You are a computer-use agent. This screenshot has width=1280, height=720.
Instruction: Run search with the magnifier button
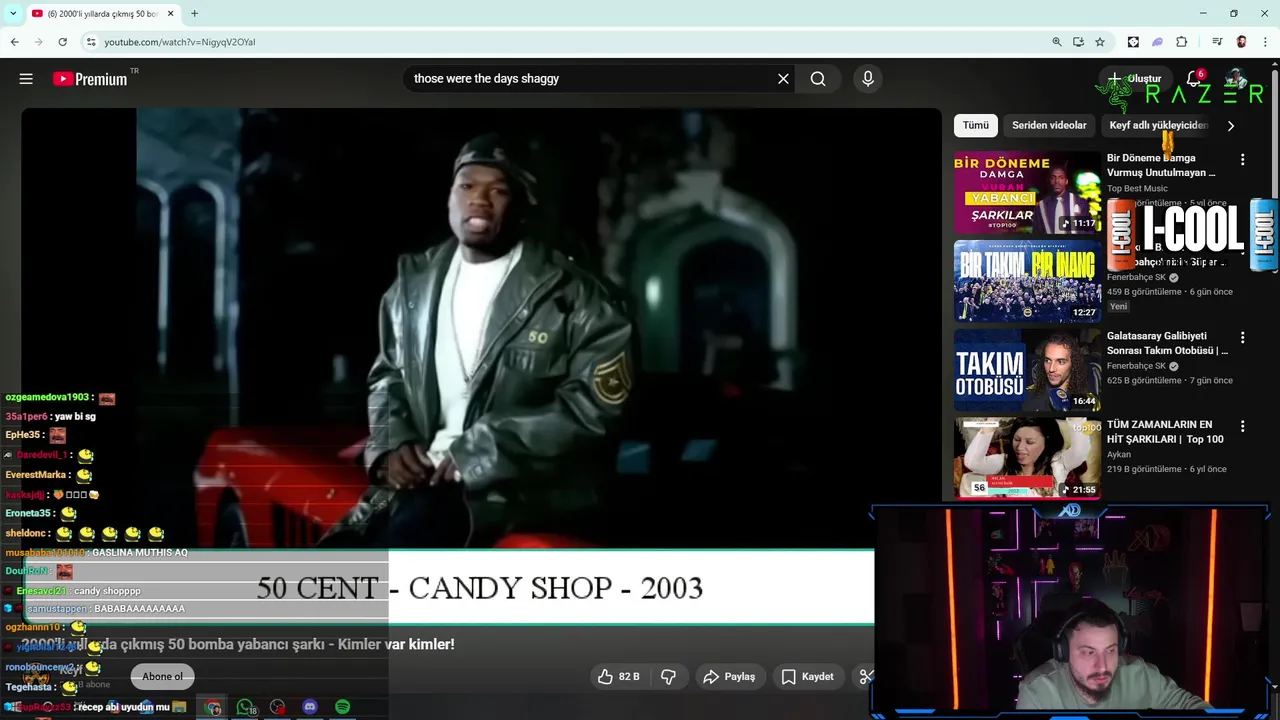pos(818,79)
